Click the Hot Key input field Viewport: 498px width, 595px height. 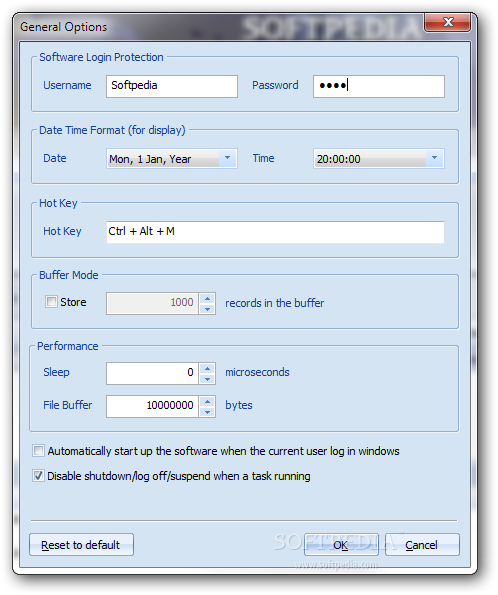coord(275,232)
